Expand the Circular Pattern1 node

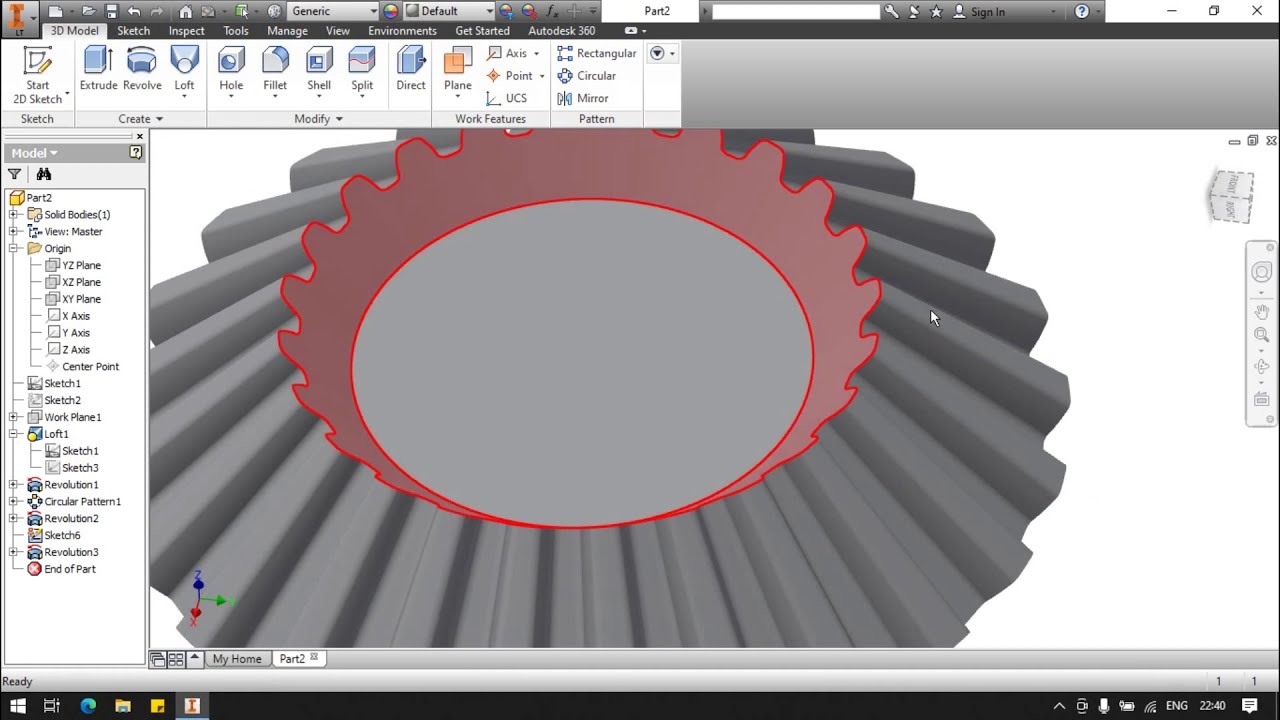(13, 502)
